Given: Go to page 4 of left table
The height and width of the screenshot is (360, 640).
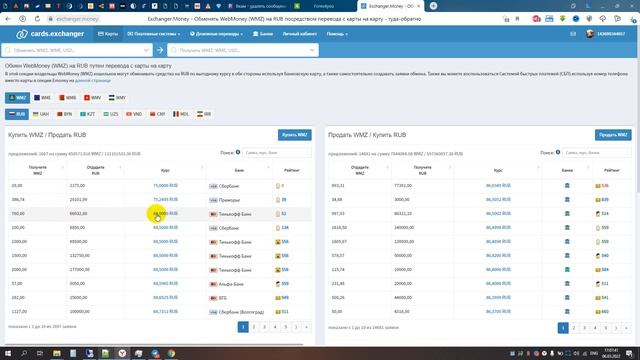Looking at the screenshot, I should [275, 327].
